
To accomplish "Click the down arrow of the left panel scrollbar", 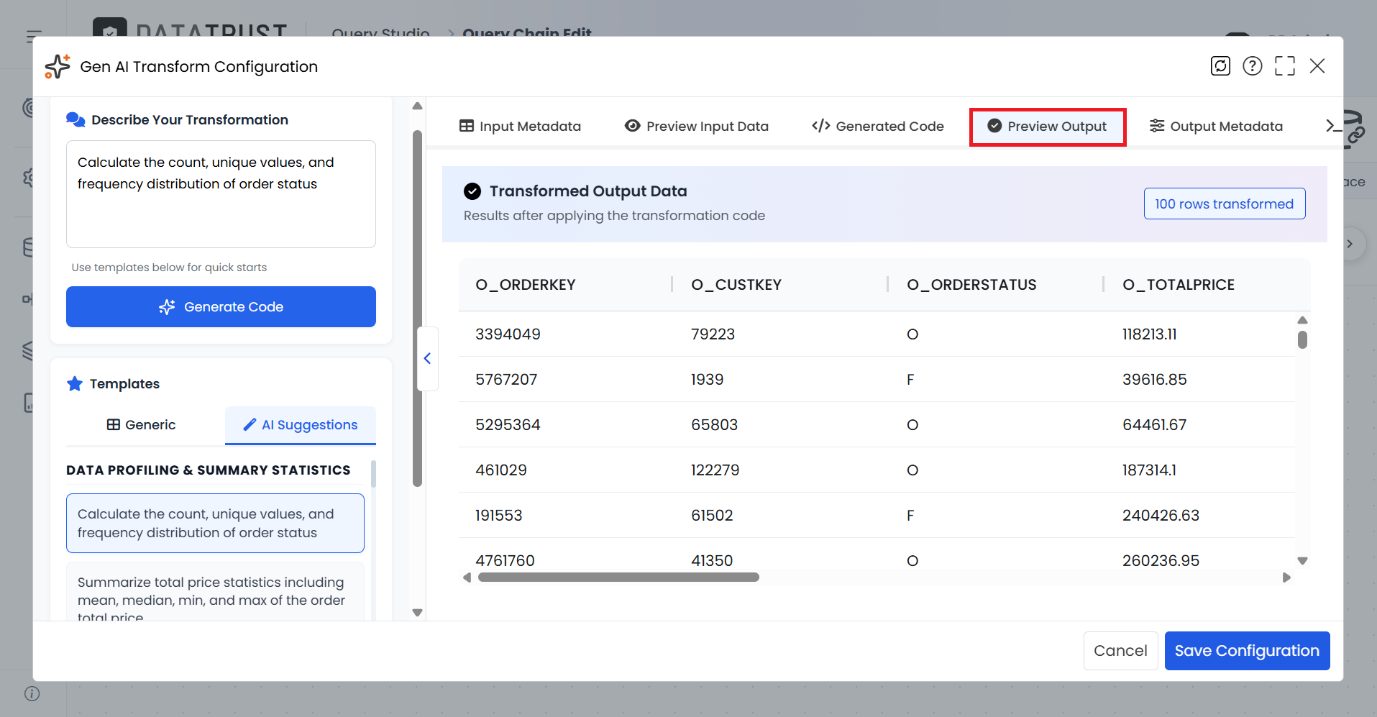I will pos(417,612).
